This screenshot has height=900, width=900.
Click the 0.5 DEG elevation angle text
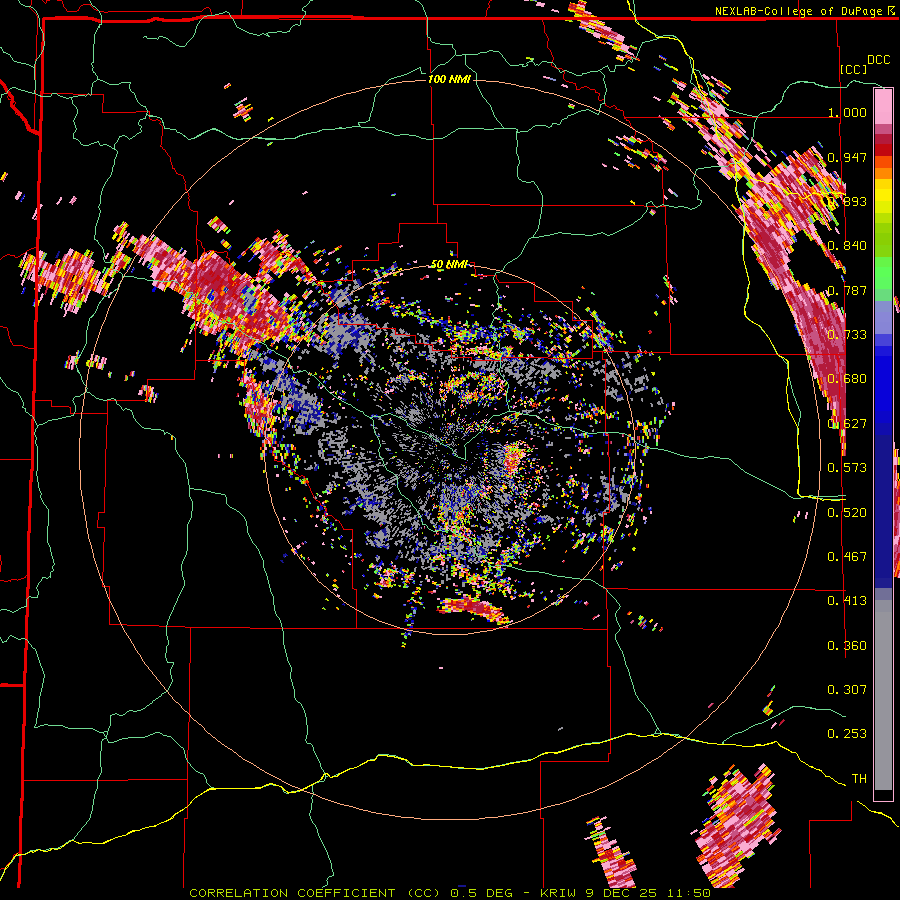click(x=481, y=893)
